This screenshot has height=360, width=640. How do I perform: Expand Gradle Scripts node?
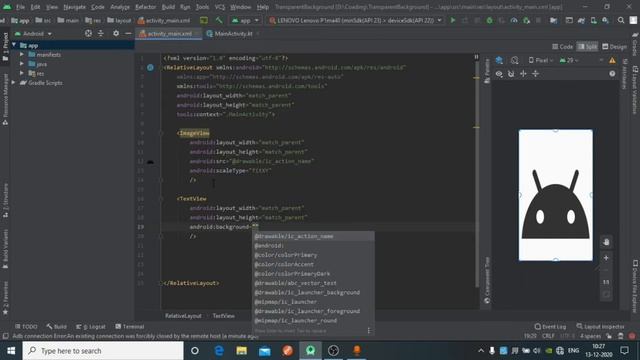click(x=13, y=82)
